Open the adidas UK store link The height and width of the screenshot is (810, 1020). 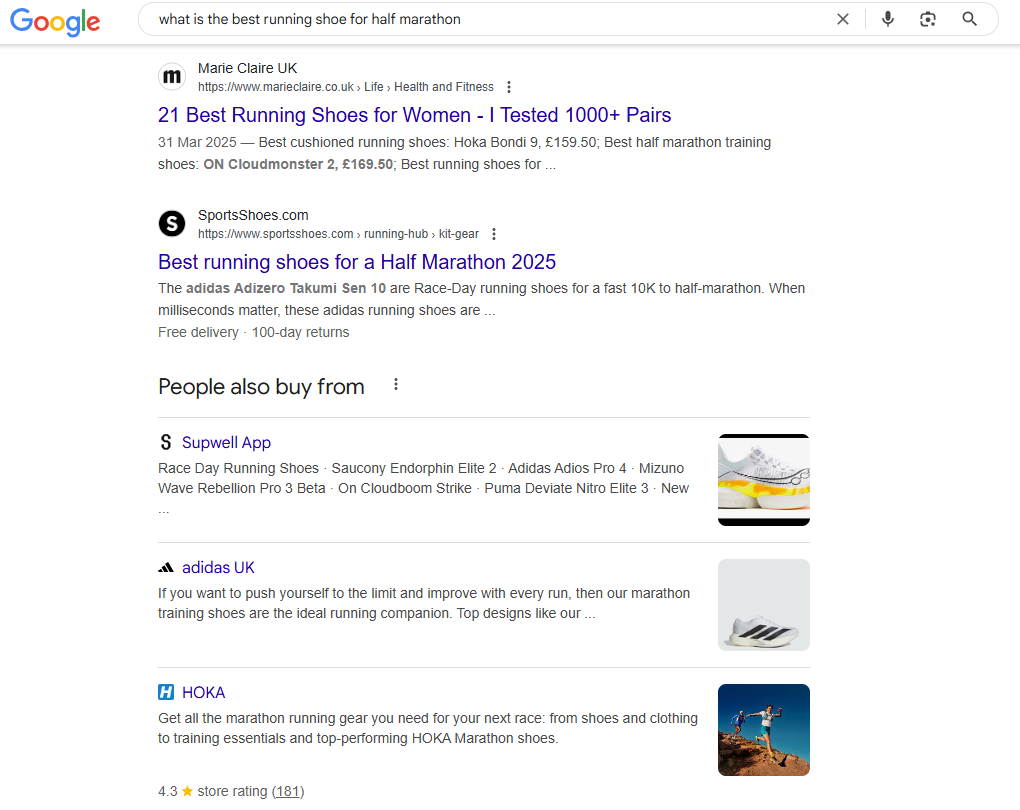tap(218, 567)
